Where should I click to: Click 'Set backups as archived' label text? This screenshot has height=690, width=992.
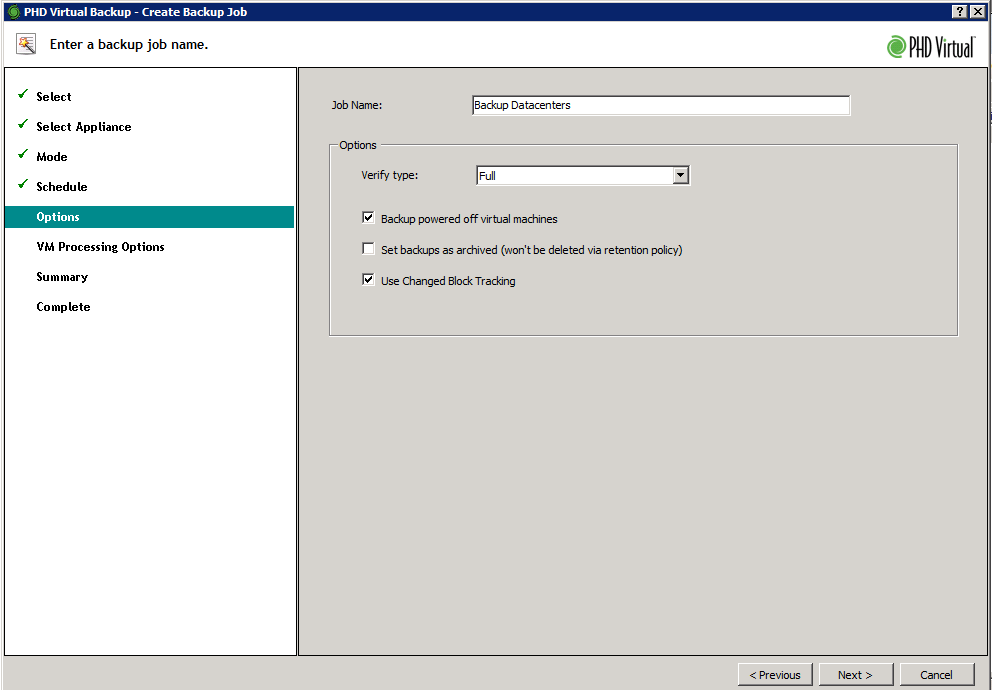pos(531,250)
